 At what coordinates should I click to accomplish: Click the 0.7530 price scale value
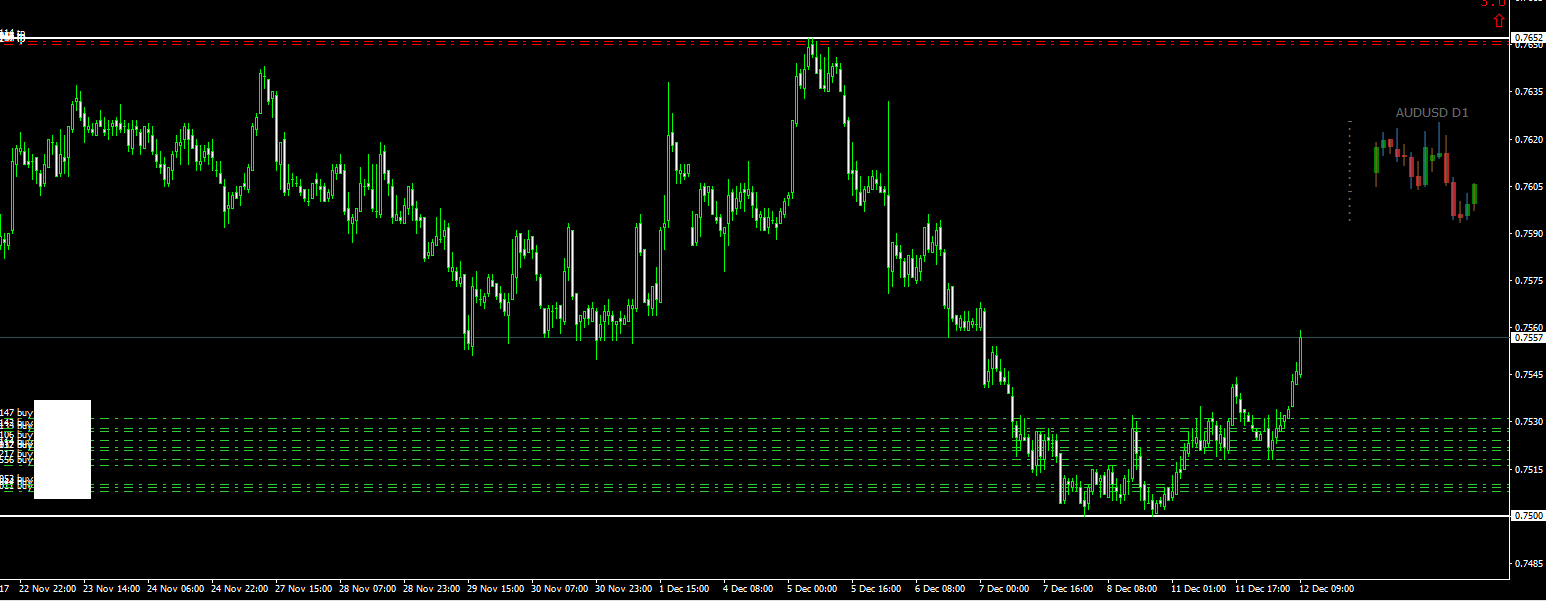(1528, 422)
